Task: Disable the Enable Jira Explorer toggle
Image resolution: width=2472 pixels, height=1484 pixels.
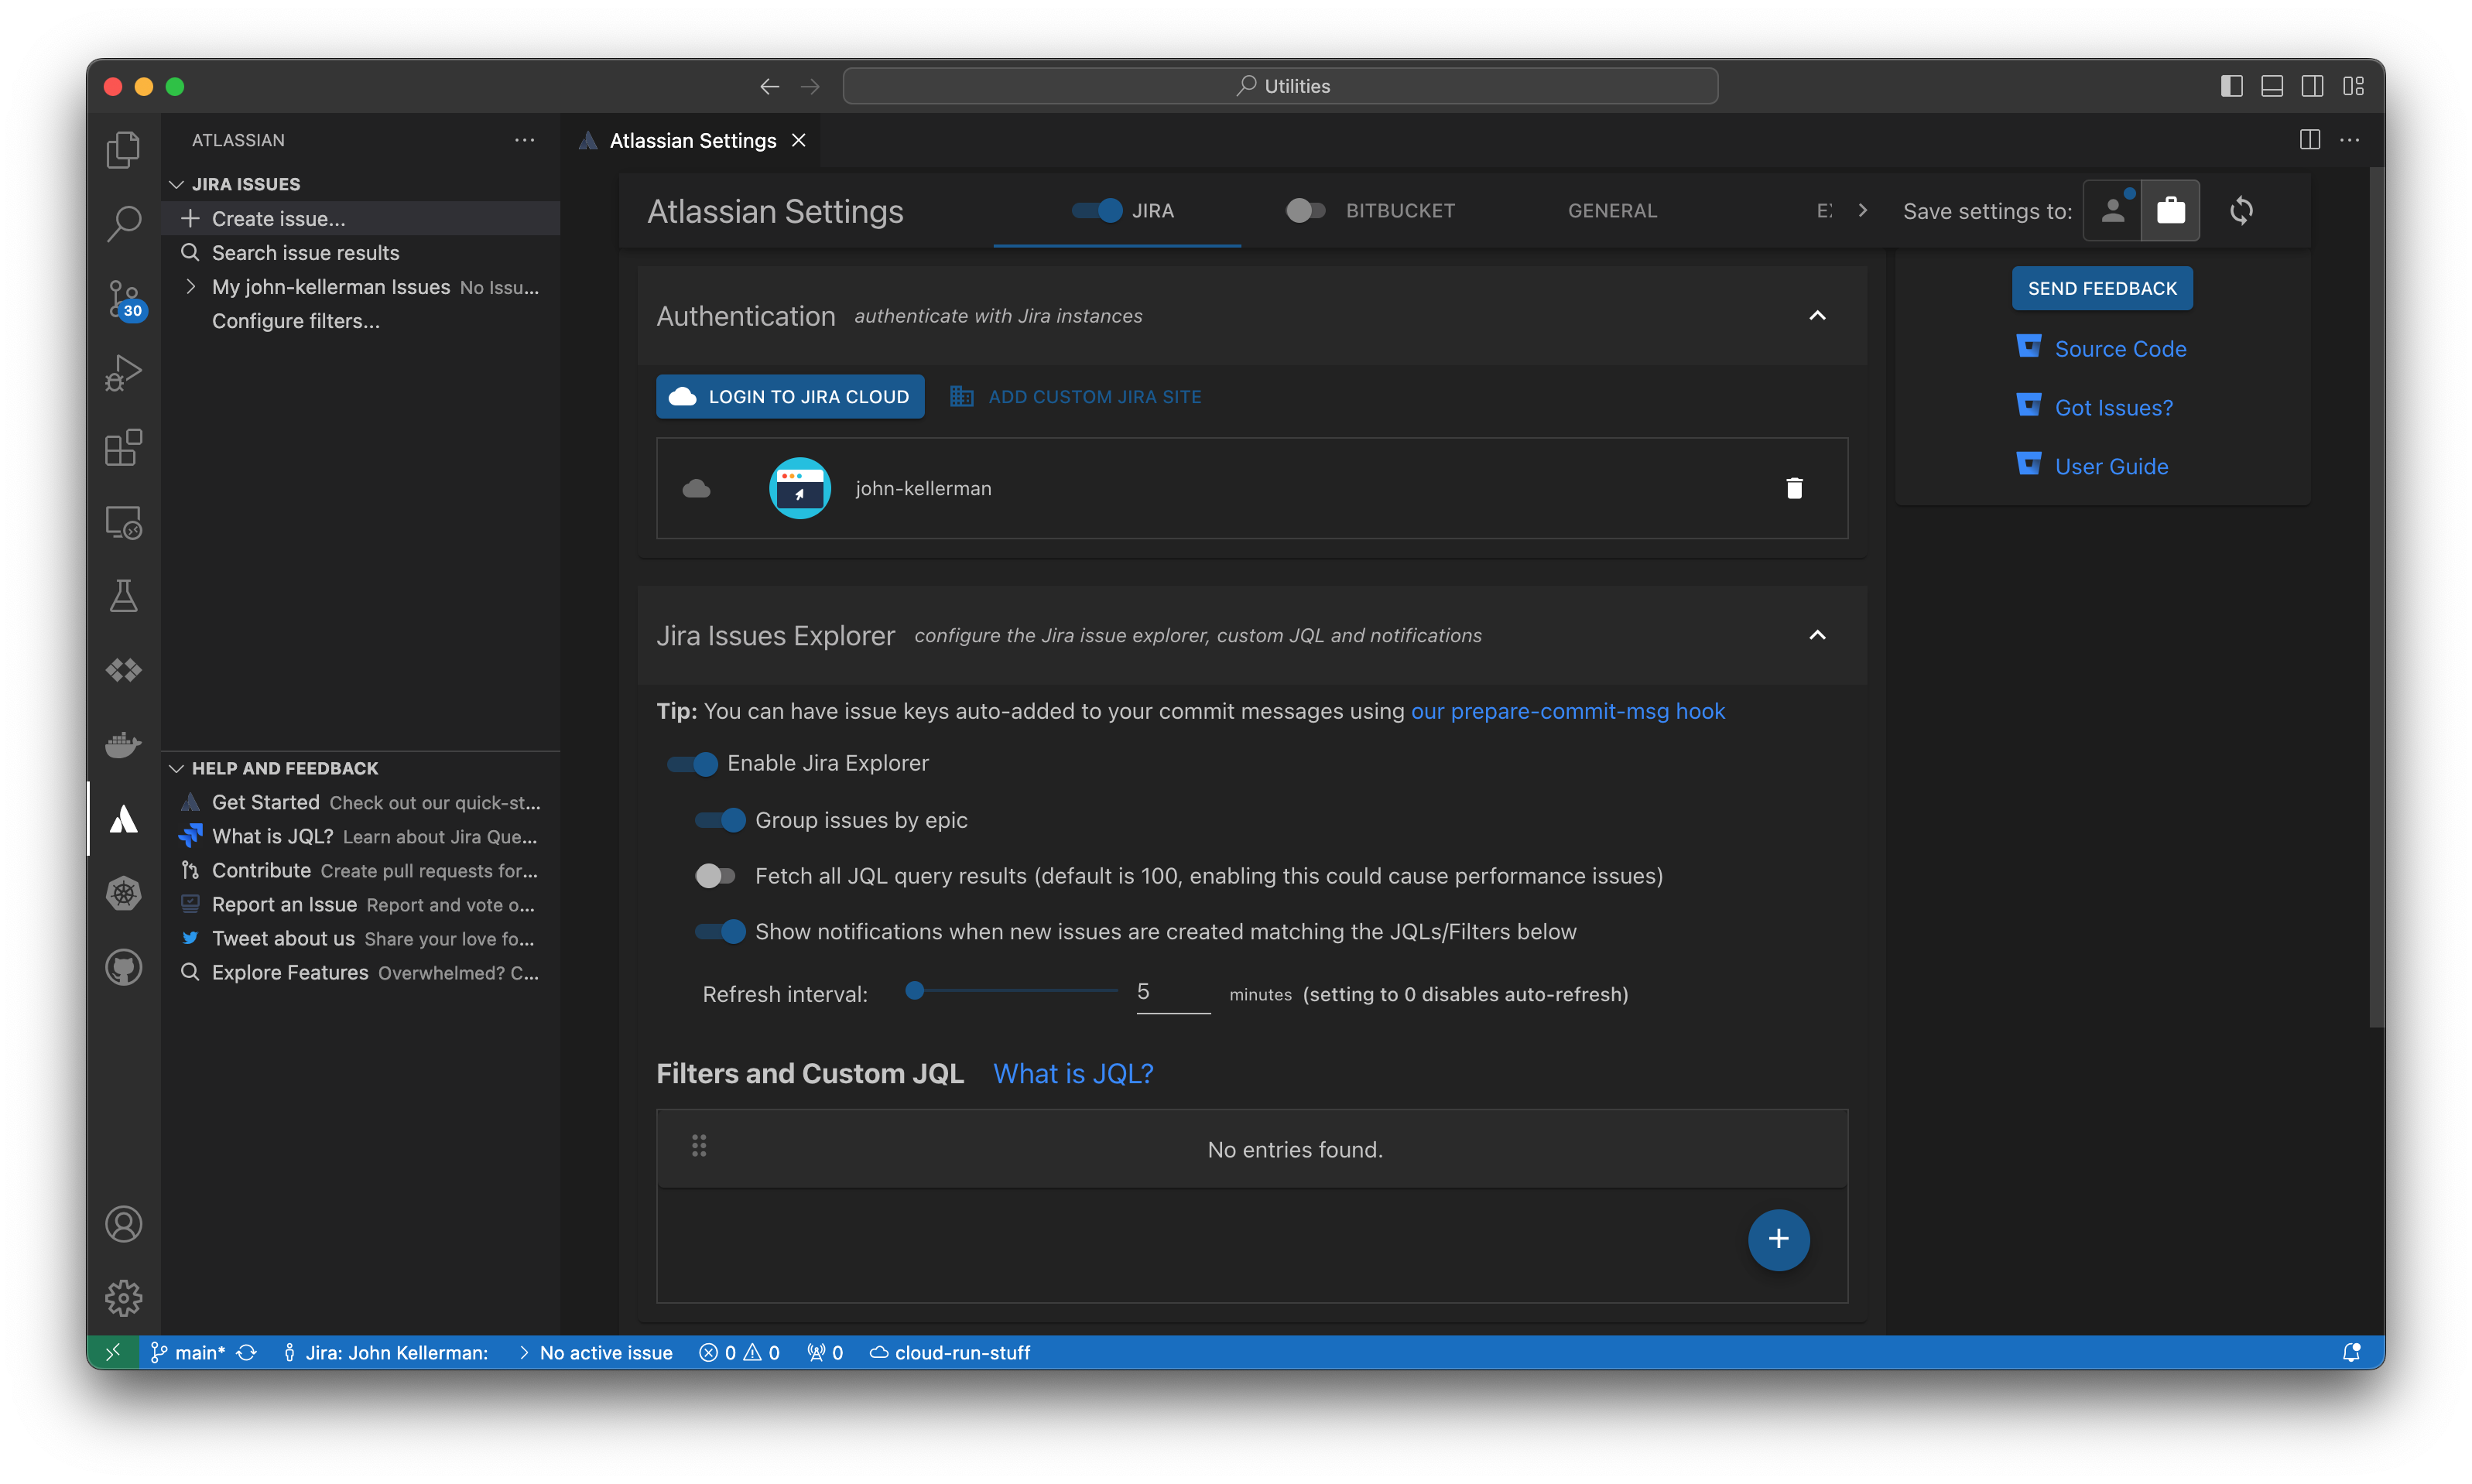Action: click(x=690, y=763)
